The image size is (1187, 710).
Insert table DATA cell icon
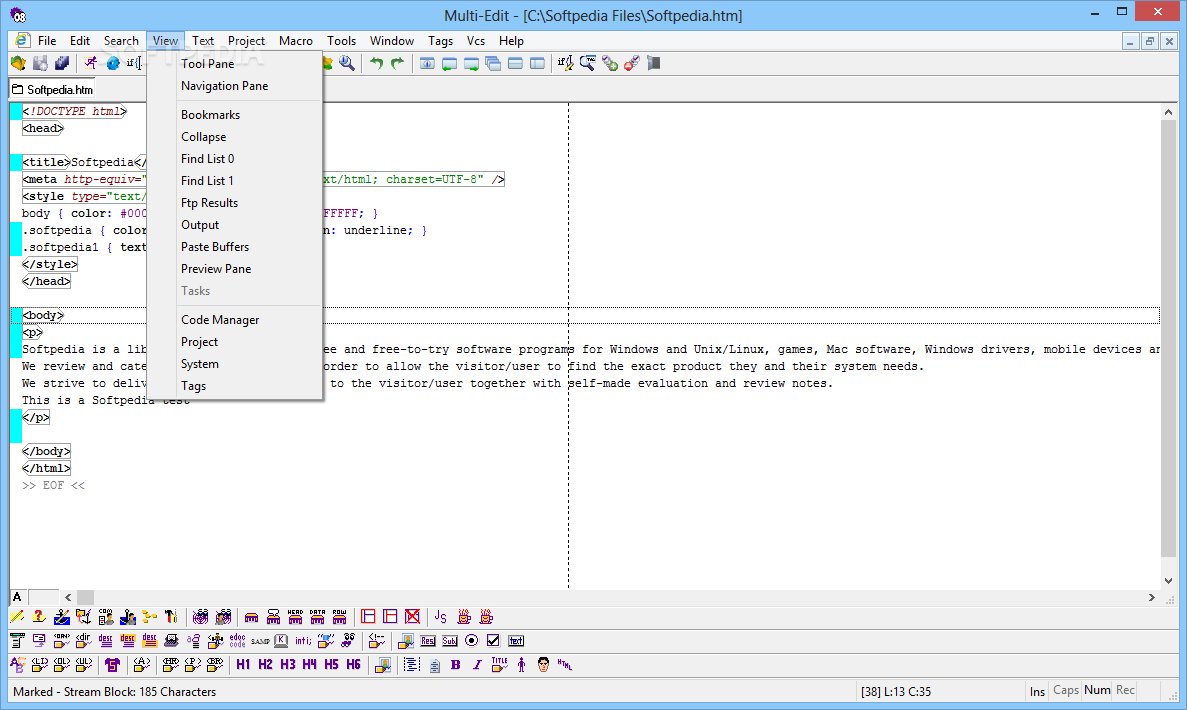click(317, 617)
